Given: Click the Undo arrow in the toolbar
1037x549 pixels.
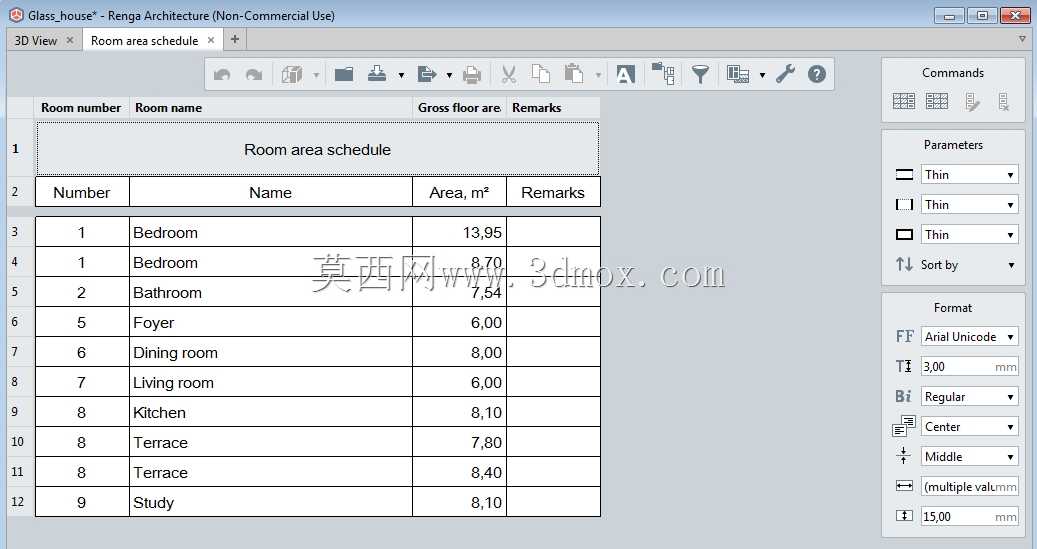Looking at the screenshot, I should pyautogui.click(x=222, y=75).
